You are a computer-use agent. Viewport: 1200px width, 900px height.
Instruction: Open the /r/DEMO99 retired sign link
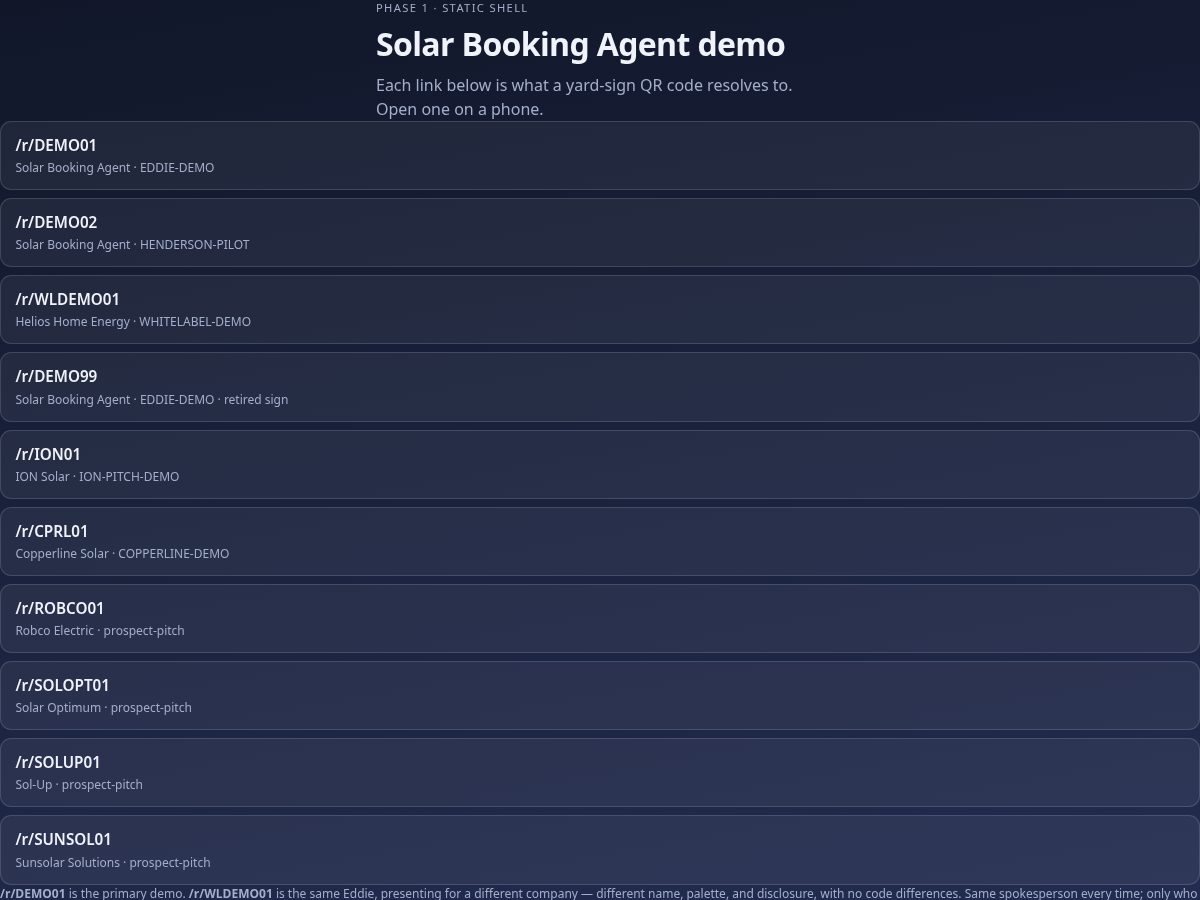(600, 386)
